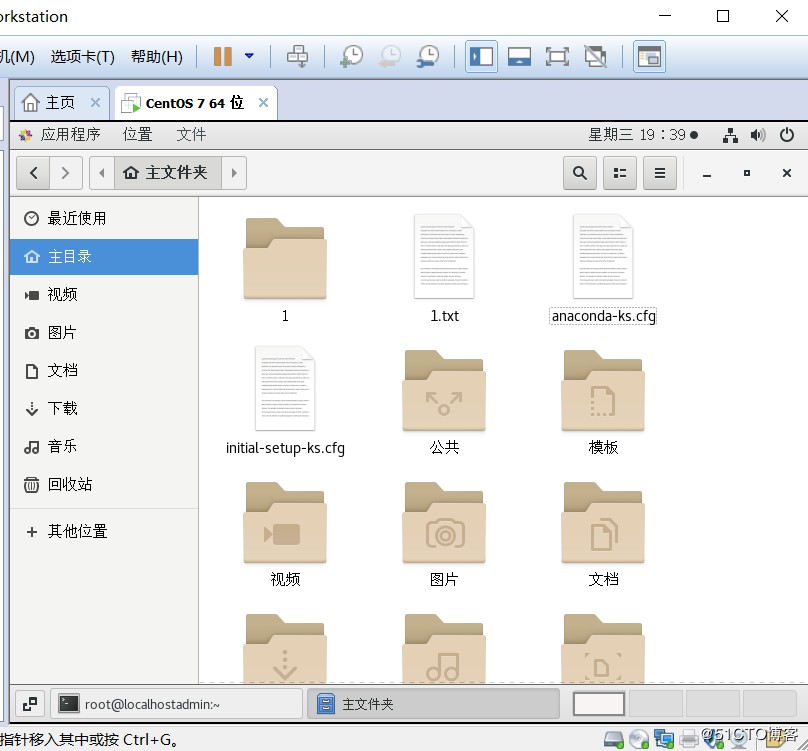The height and width of the screenshot is (751, 808).
Task: Expand path bar right arrow after 主文件夹
Action: tap(233, 173)
